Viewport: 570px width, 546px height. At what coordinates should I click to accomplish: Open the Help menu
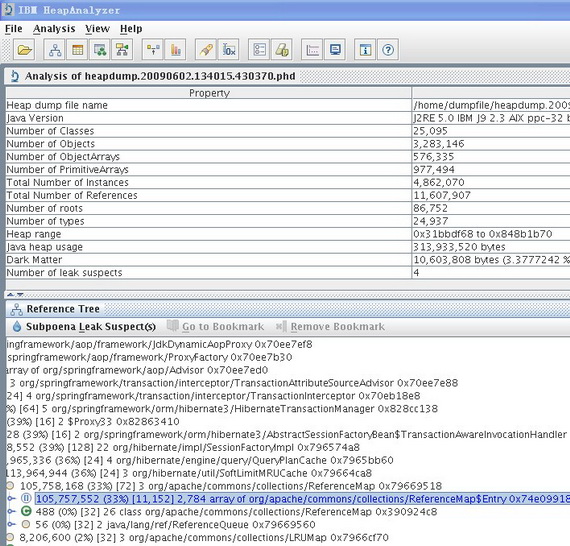pyautogui.click(x=131, y=28)
